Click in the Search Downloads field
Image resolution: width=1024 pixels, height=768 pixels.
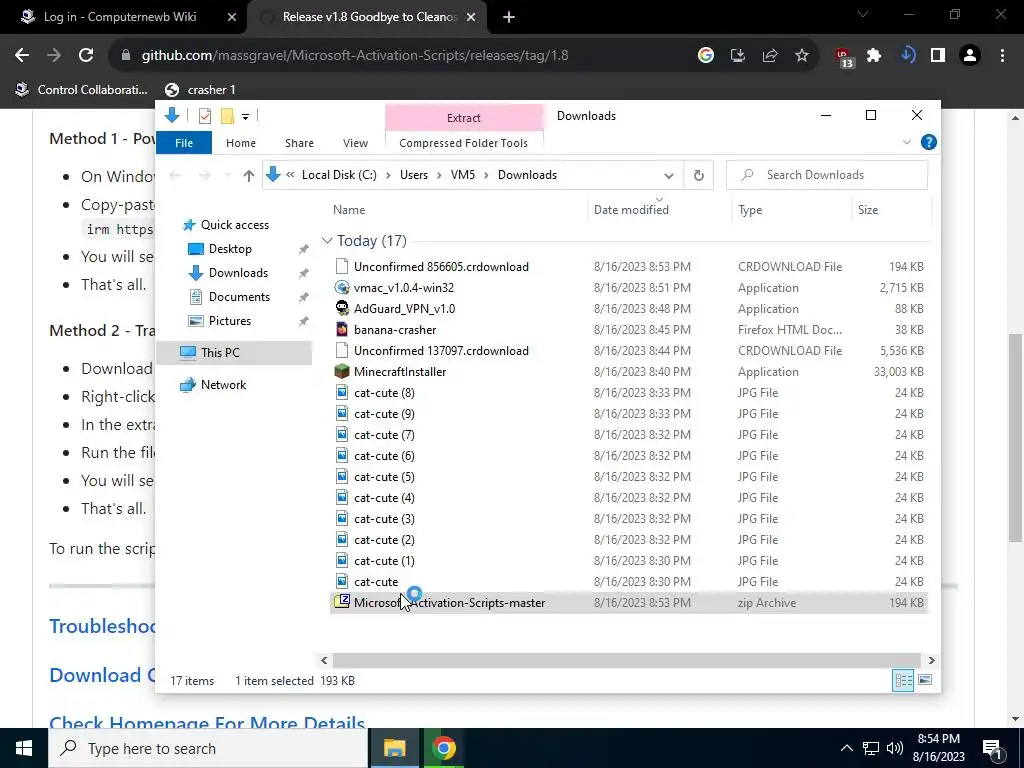tap(827, 175)
